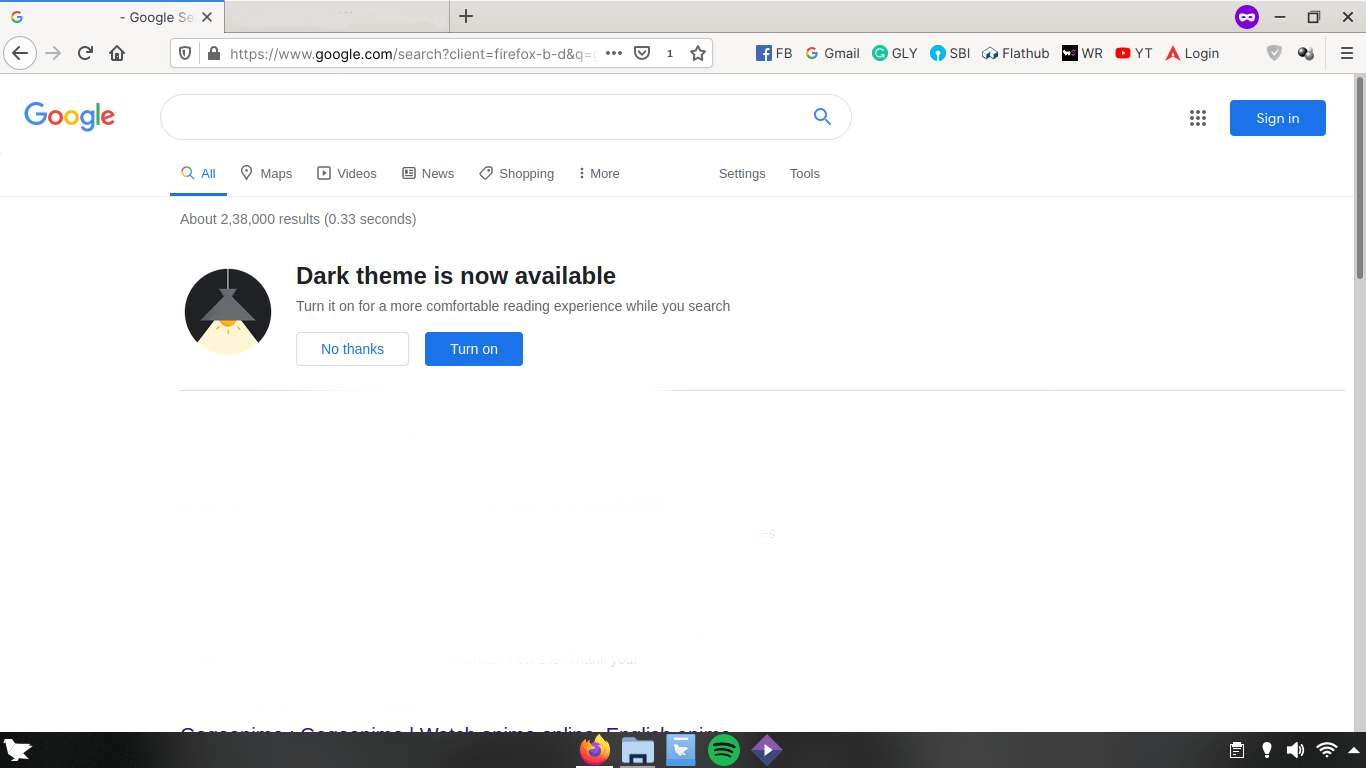This screenshot has width=1366, height=768.
Task: Turn on the dark theme
Action: 474,349
